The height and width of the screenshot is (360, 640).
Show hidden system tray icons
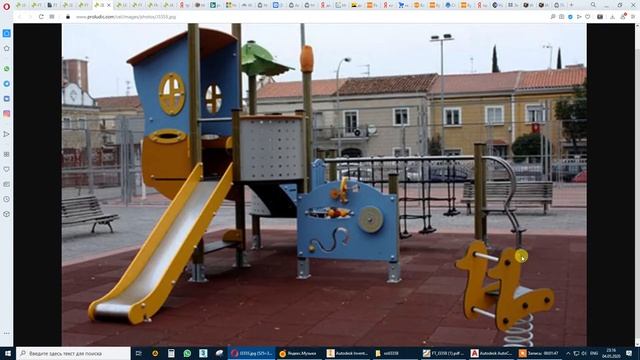(x=568, y=353)
